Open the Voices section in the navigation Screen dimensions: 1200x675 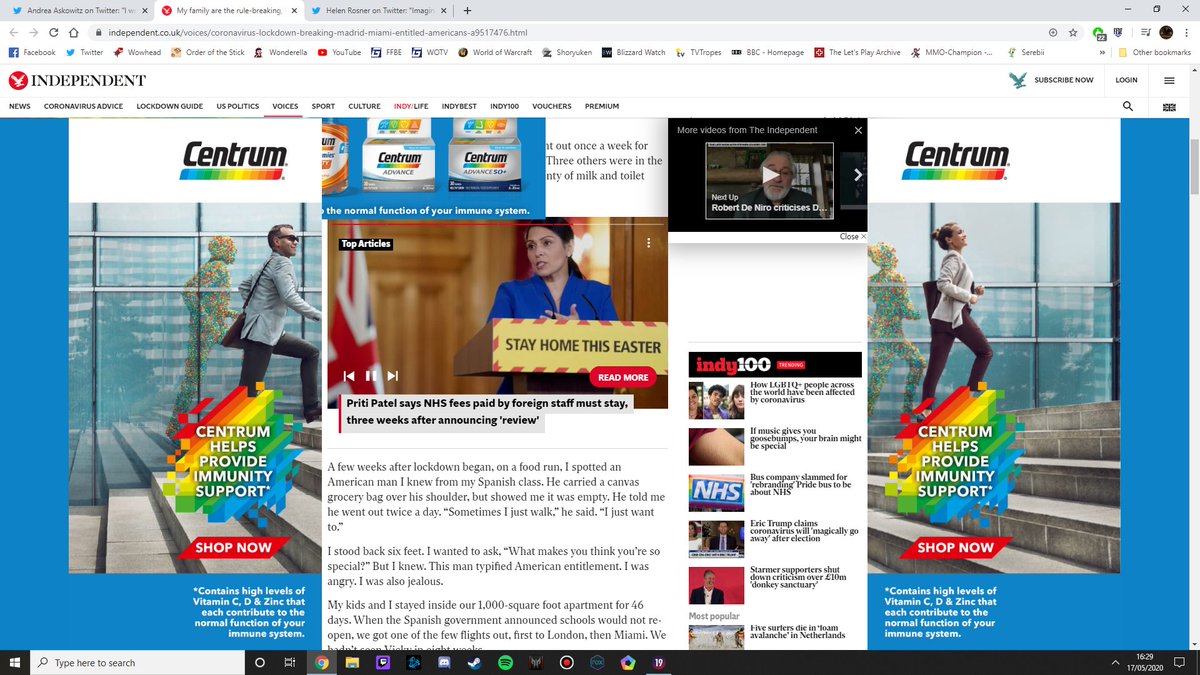(285, 106)
